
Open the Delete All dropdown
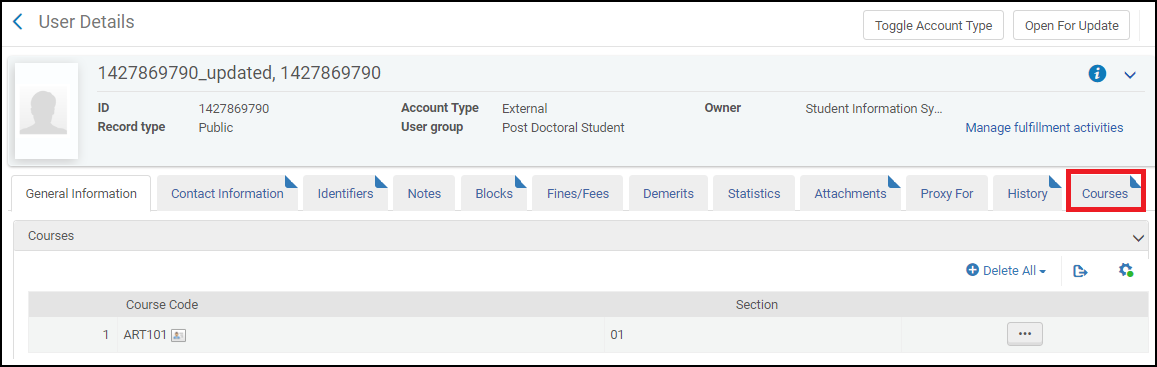pyautogui.click(x=1014, y=271)
